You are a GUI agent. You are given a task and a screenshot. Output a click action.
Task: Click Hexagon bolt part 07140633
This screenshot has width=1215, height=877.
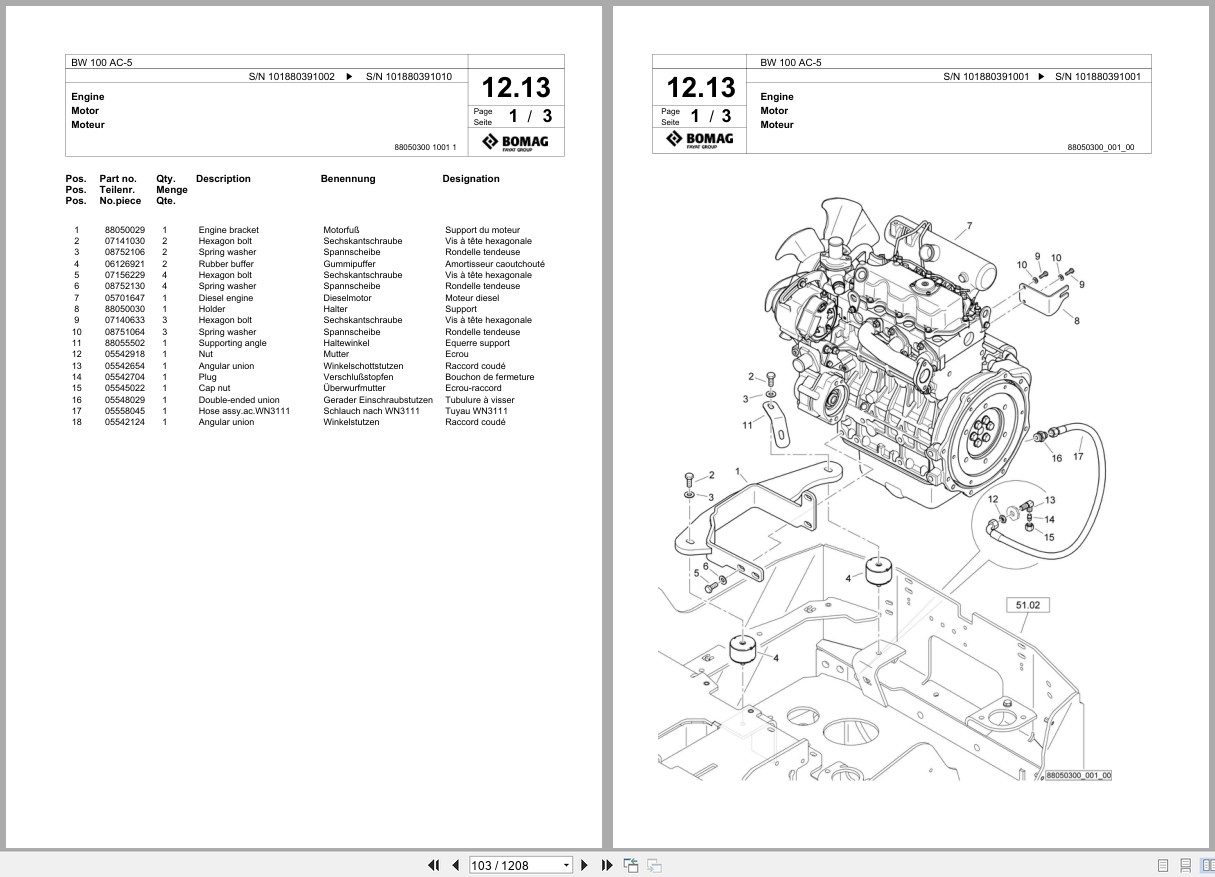[125, 320]
